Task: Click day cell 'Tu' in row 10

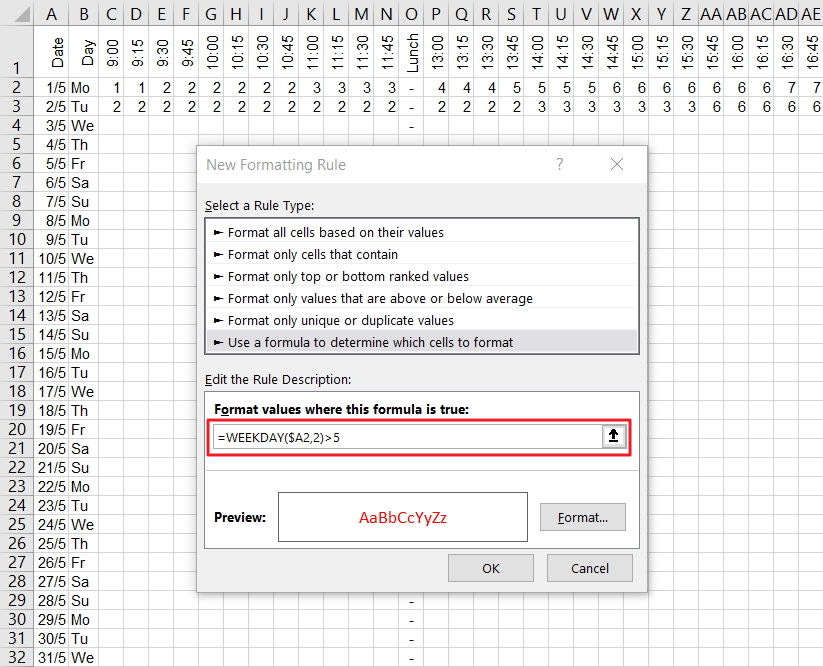Action: [83, 239]
